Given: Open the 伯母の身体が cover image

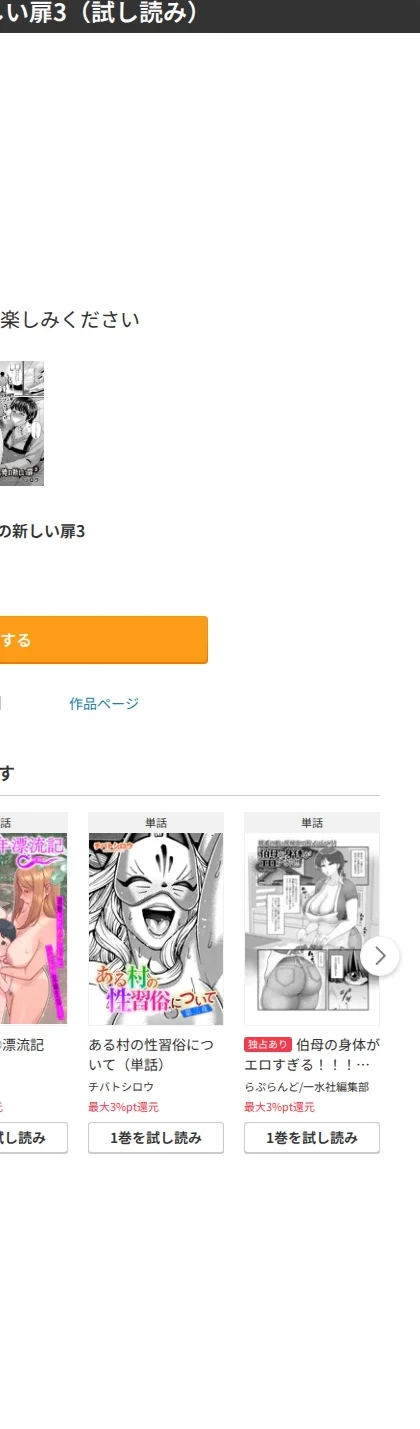Looking at the screenshot, I should (x=312, y=929).
